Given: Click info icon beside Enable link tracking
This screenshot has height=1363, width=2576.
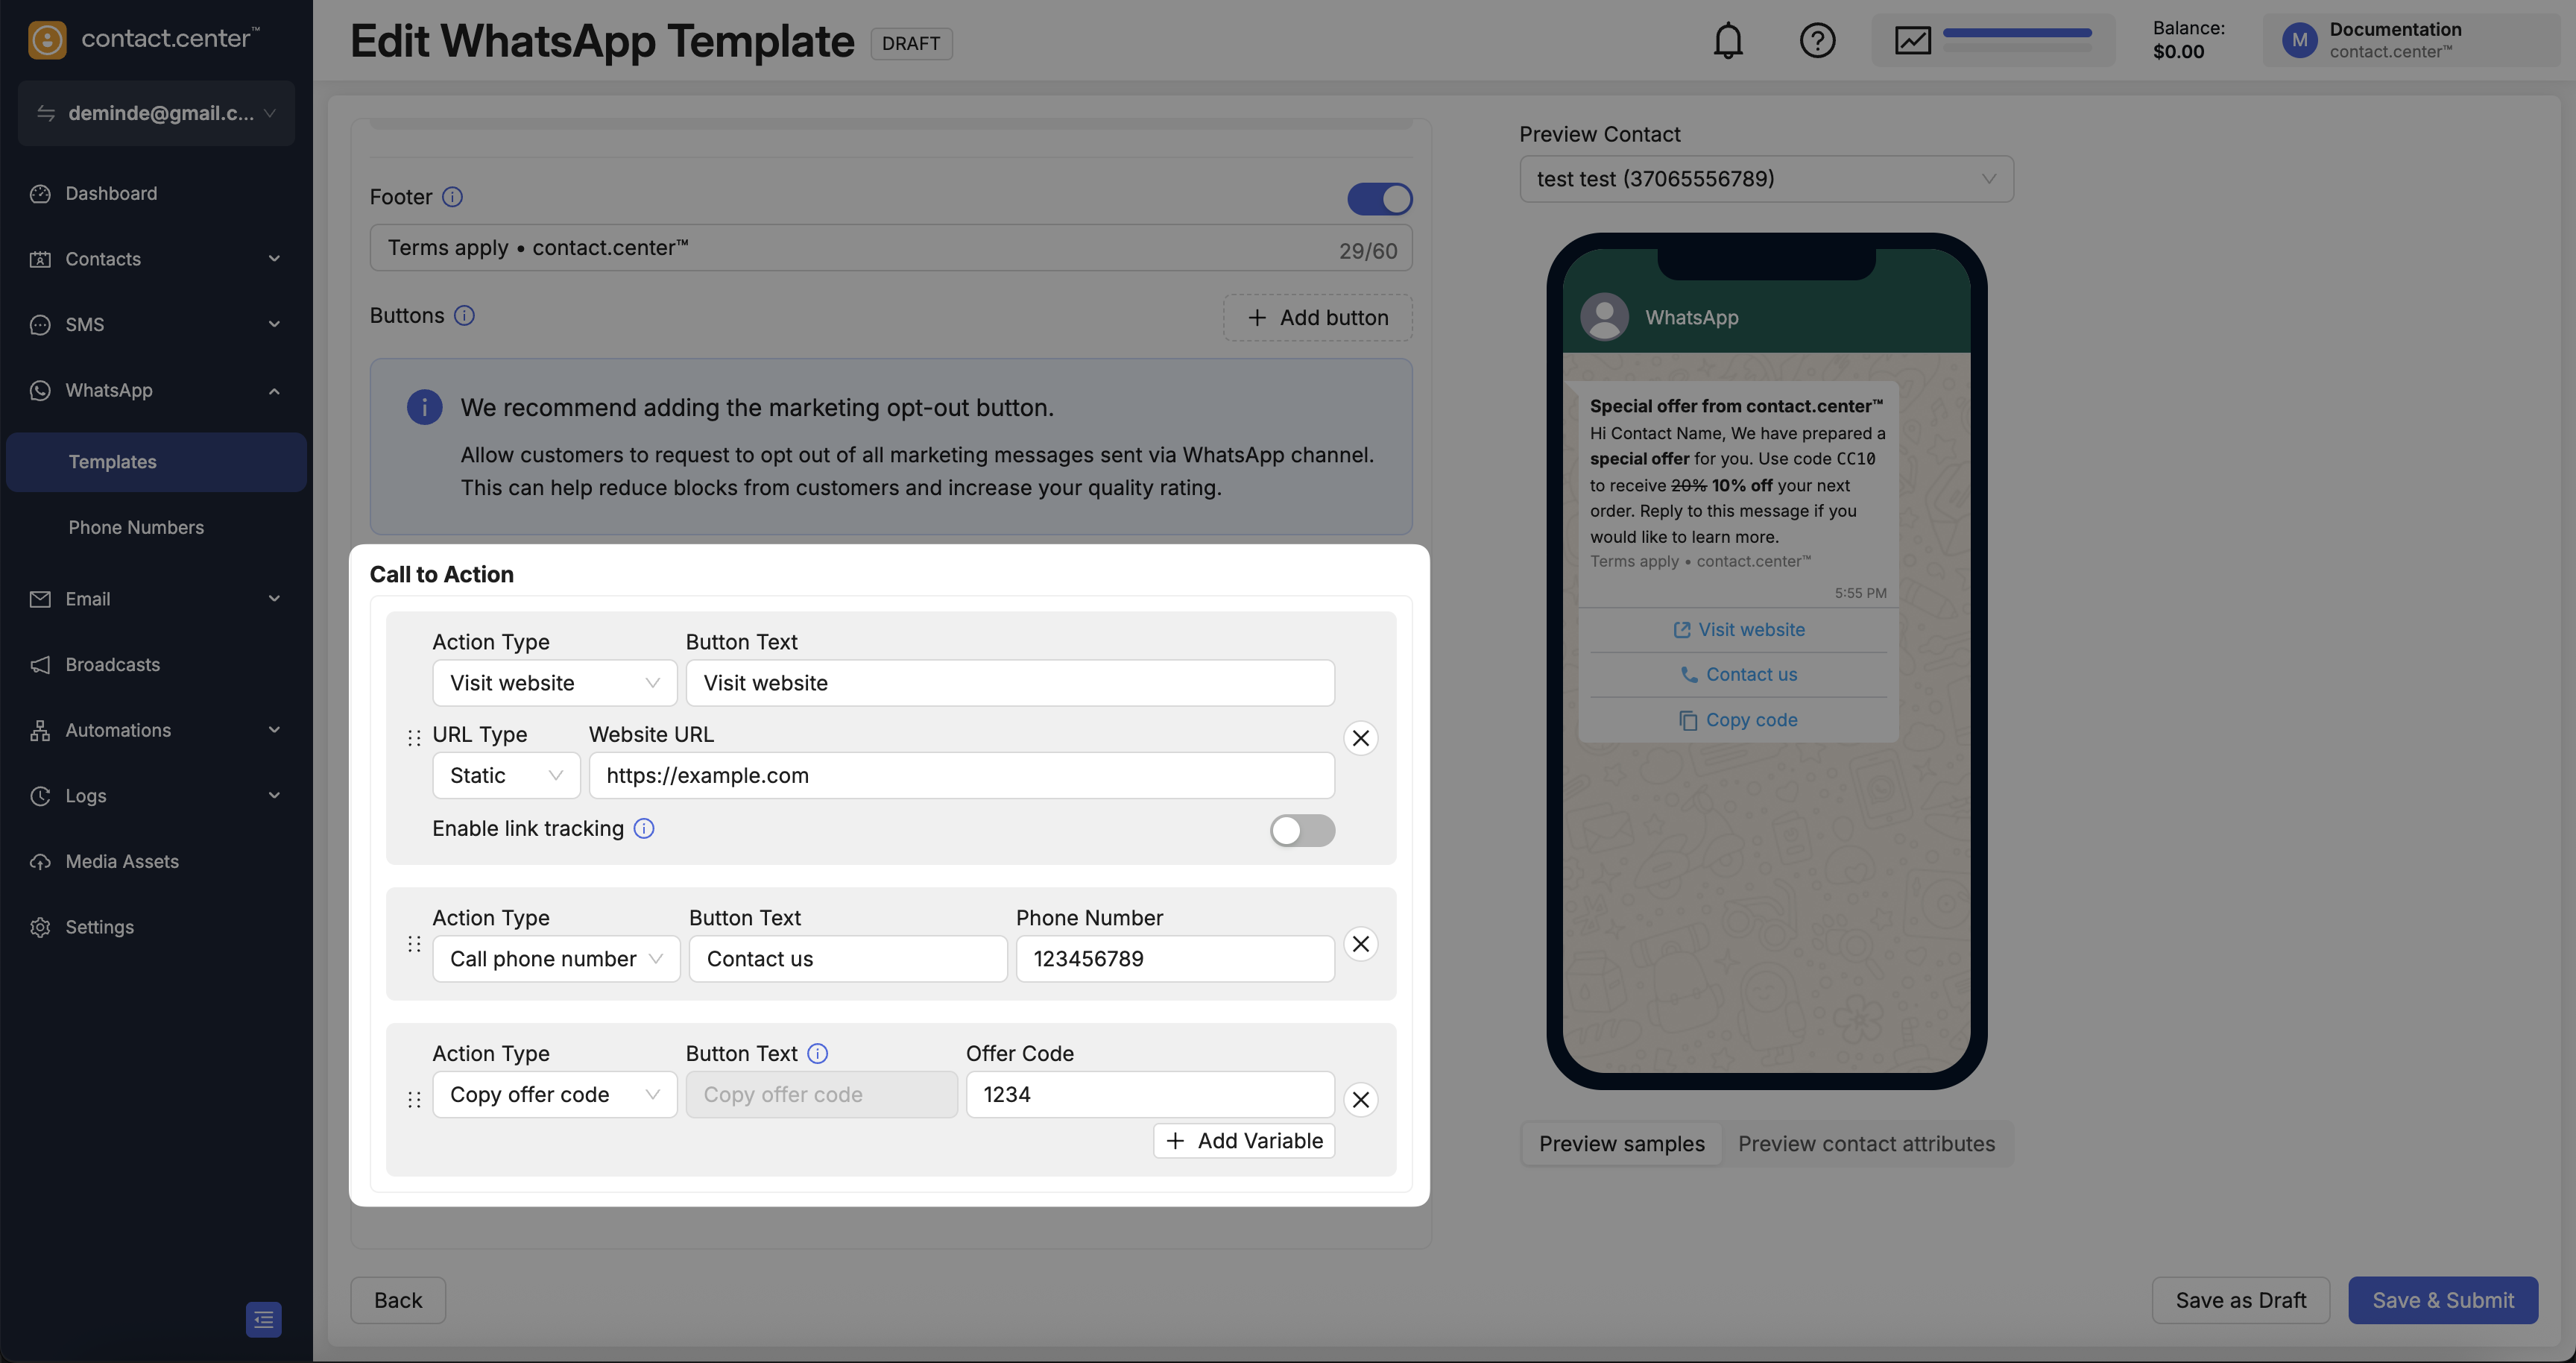Looking at the screenshot, I should tap(644, 828).
